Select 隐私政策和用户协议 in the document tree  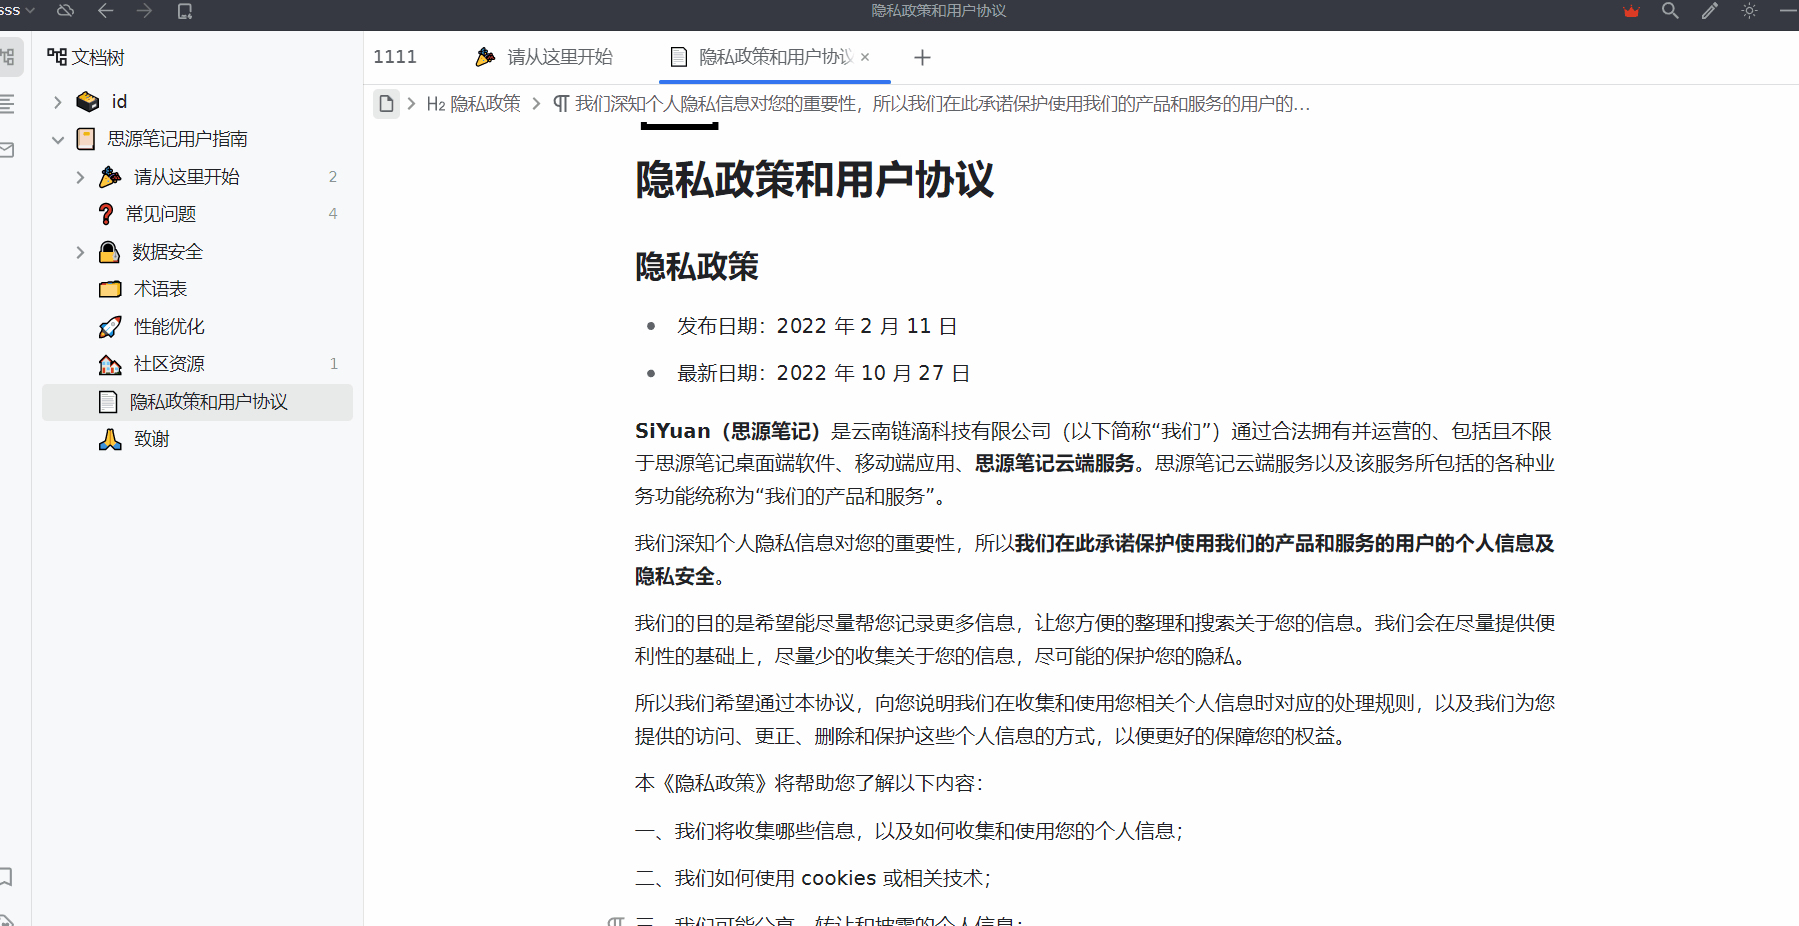pos(197,402)
